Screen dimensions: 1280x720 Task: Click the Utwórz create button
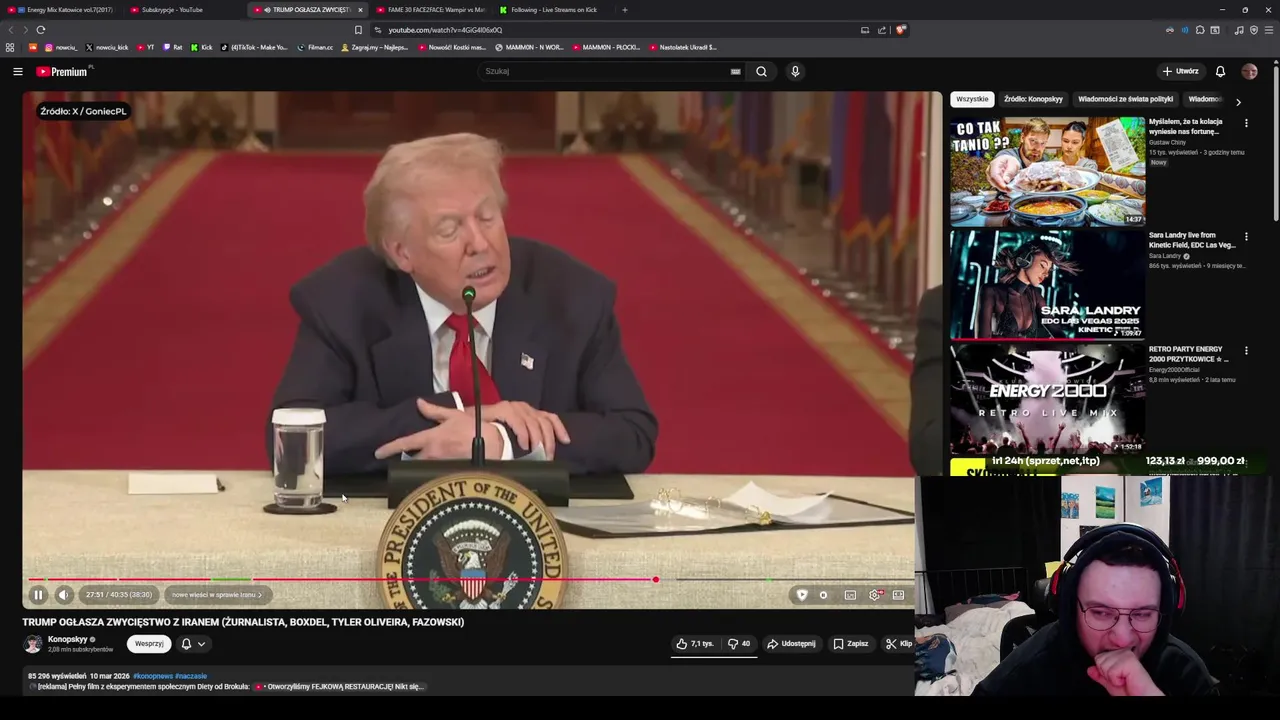[x=1180, y=71]
